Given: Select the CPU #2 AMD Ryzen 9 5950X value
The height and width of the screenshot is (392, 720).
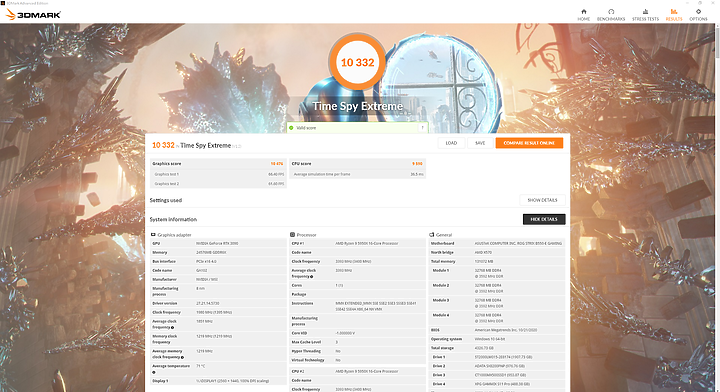Looking at the screenshot, I should [367, 371].
